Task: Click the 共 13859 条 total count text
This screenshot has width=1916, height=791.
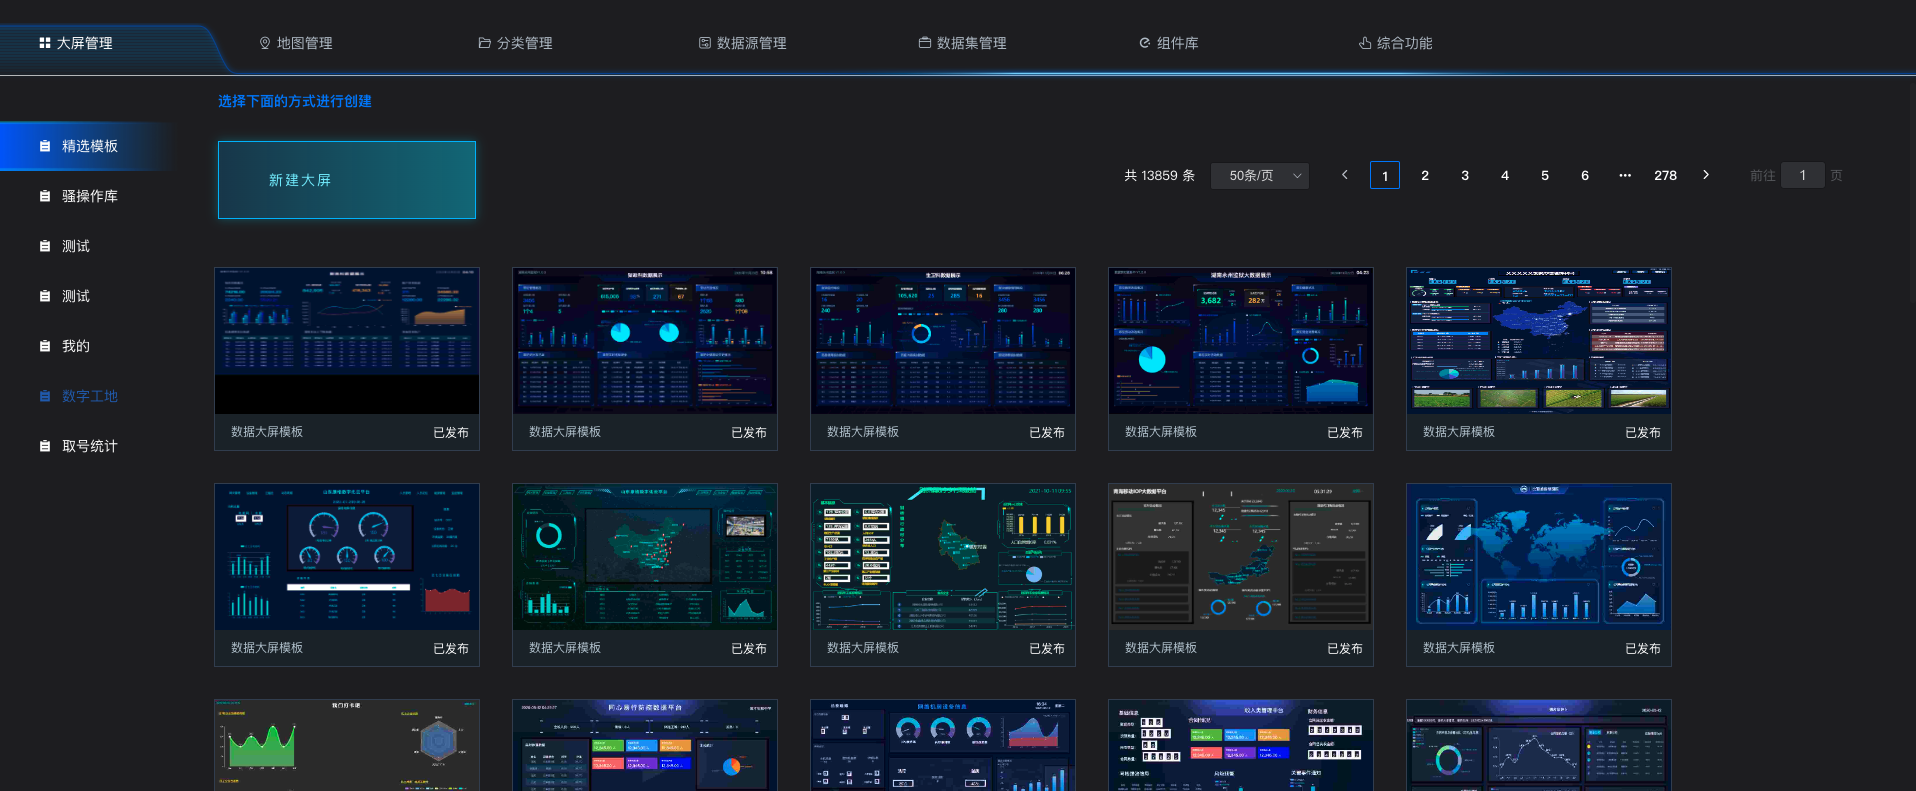Action: 1159,175
